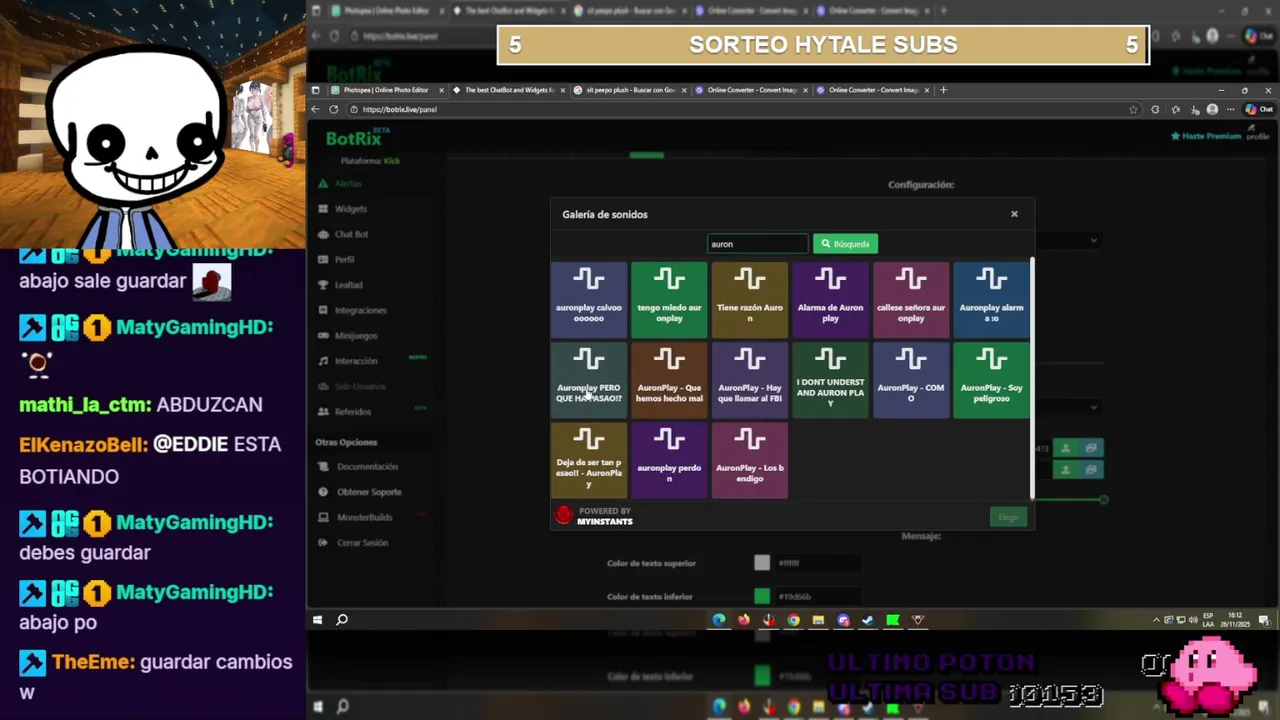Image resolution: width=1280 pixels, height=720 pixels.
Task: Open Alertas in the BotRix sidebar
Action: click(x=340, y=184)
